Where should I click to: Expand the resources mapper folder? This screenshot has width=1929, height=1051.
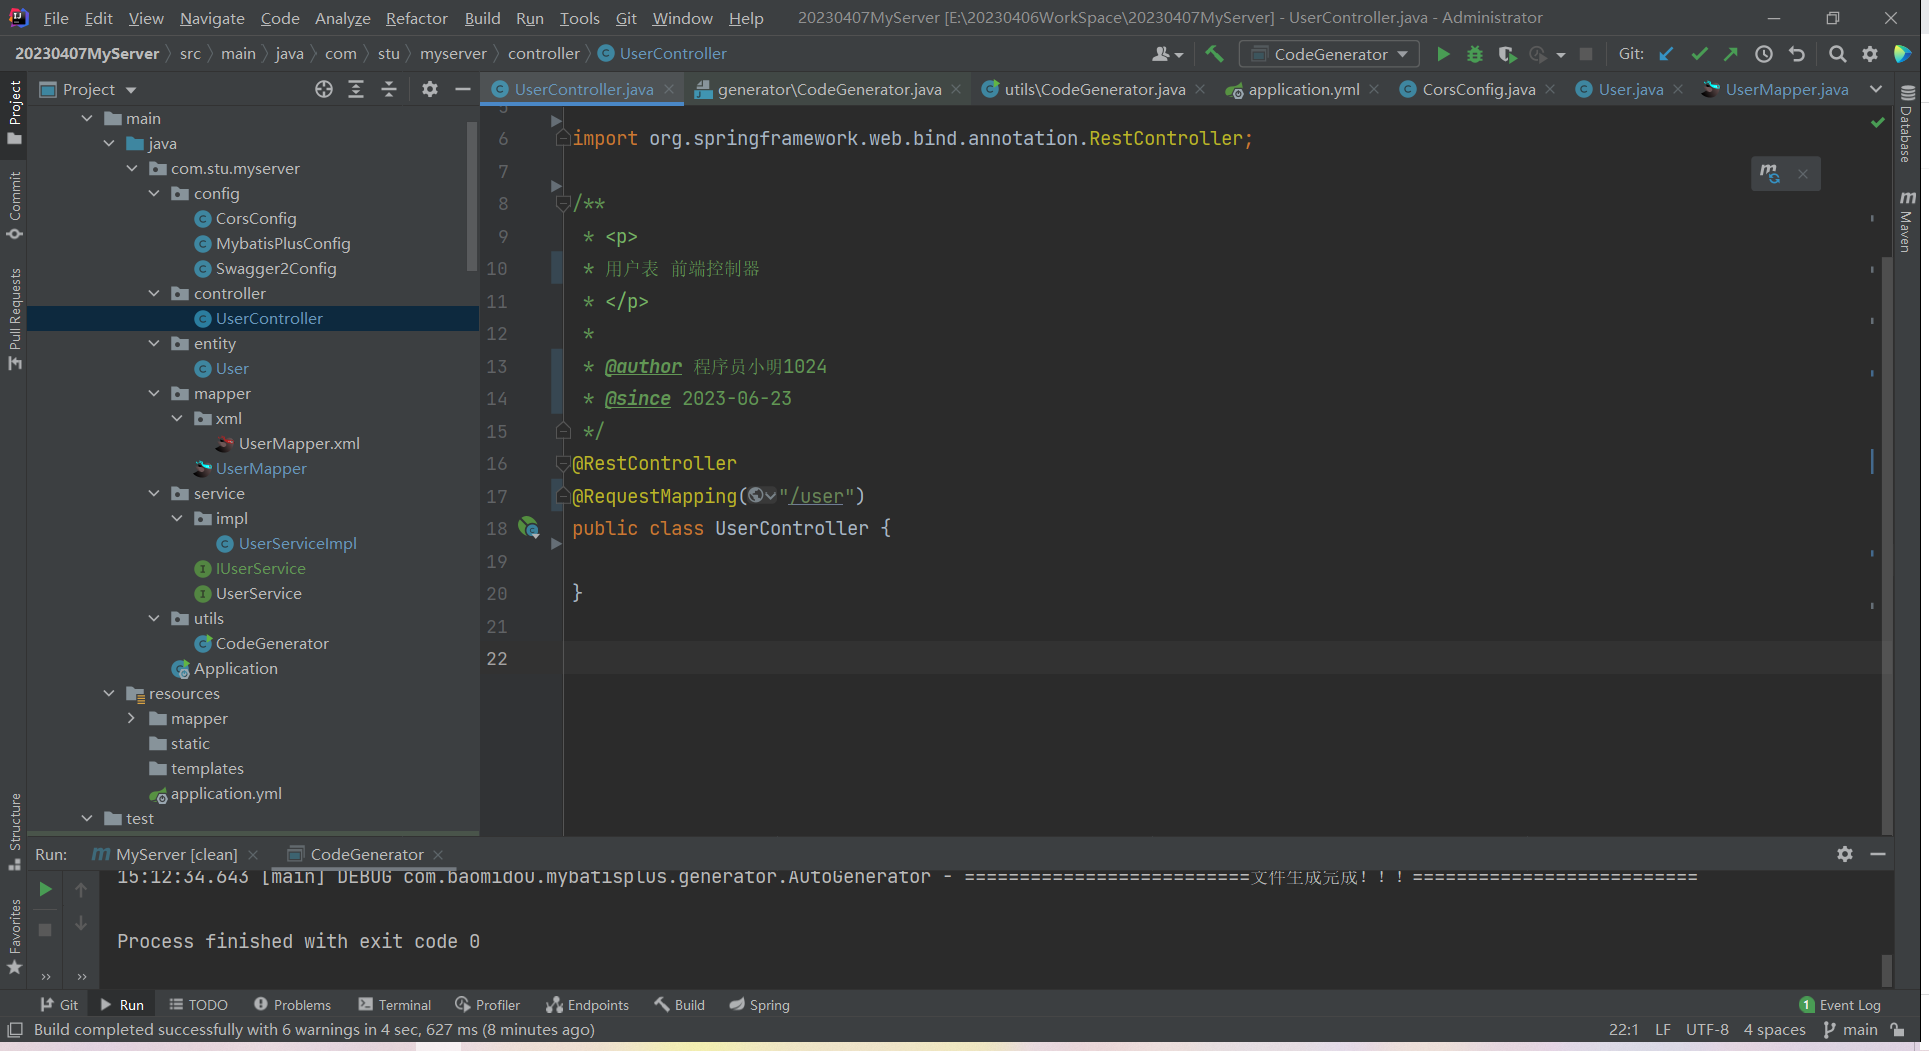(132, 718)
